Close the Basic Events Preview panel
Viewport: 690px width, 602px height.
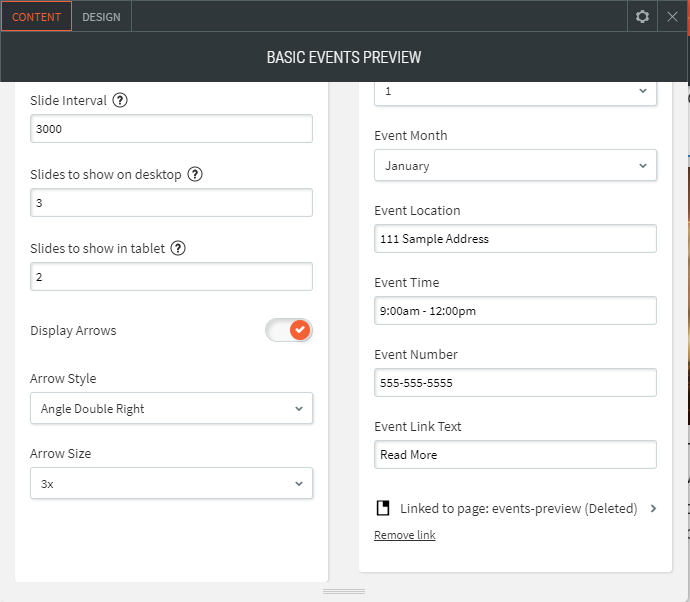(673, 17)
